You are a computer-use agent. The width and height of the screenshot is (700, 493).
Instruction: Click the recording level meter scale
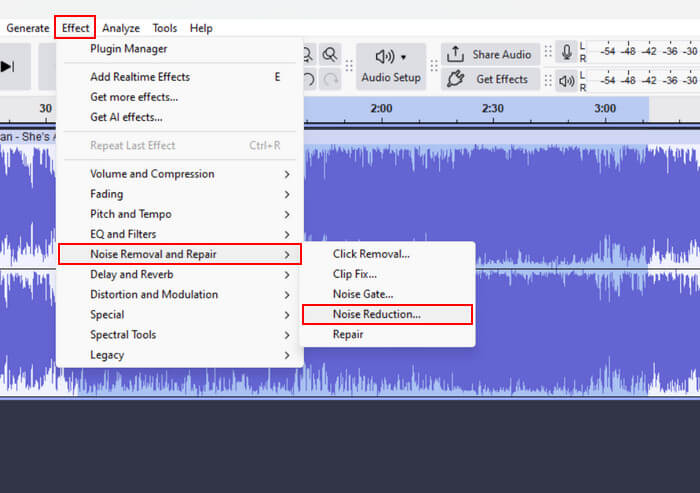pyautogui.click(x=643, y=51)
